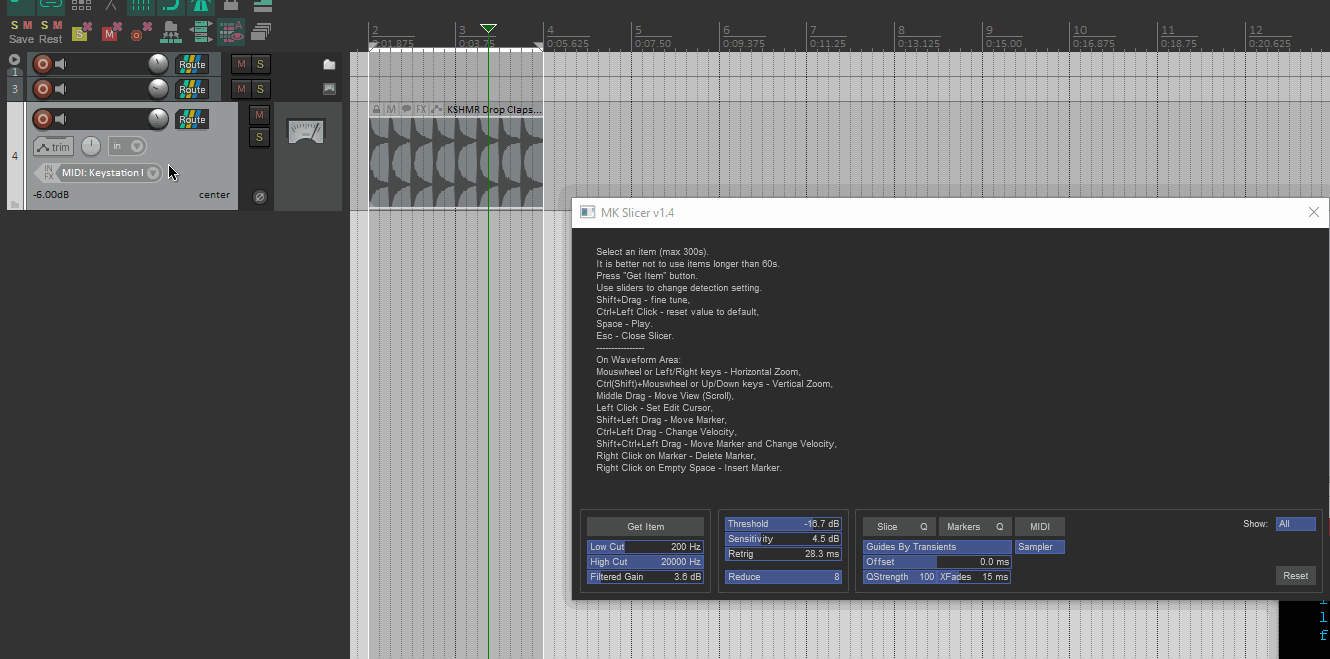Solo track 3
1330x659 pixels.
point(260,90)
